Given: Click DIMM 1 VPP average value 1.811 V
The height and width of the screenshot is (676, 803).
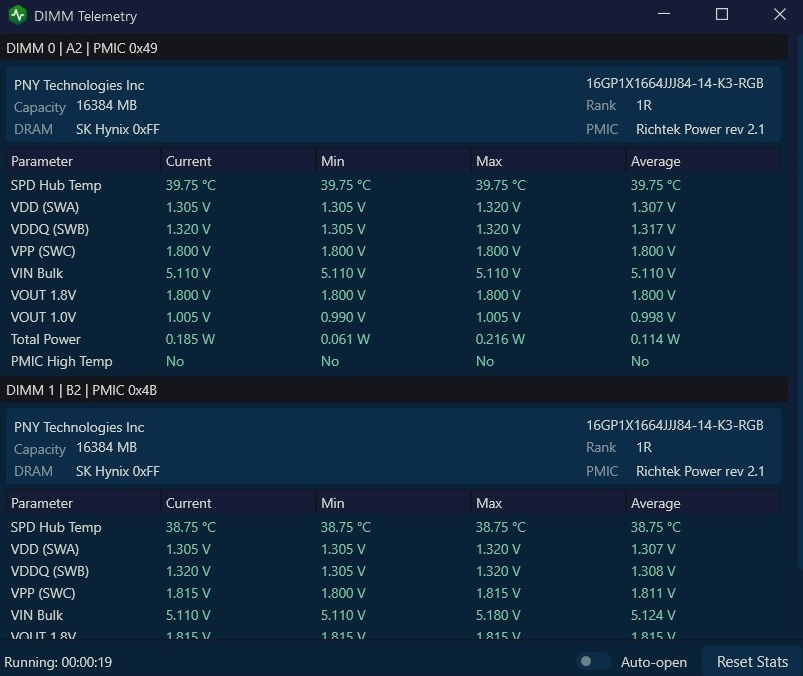Looking at the screenshot, I should 653,593.
